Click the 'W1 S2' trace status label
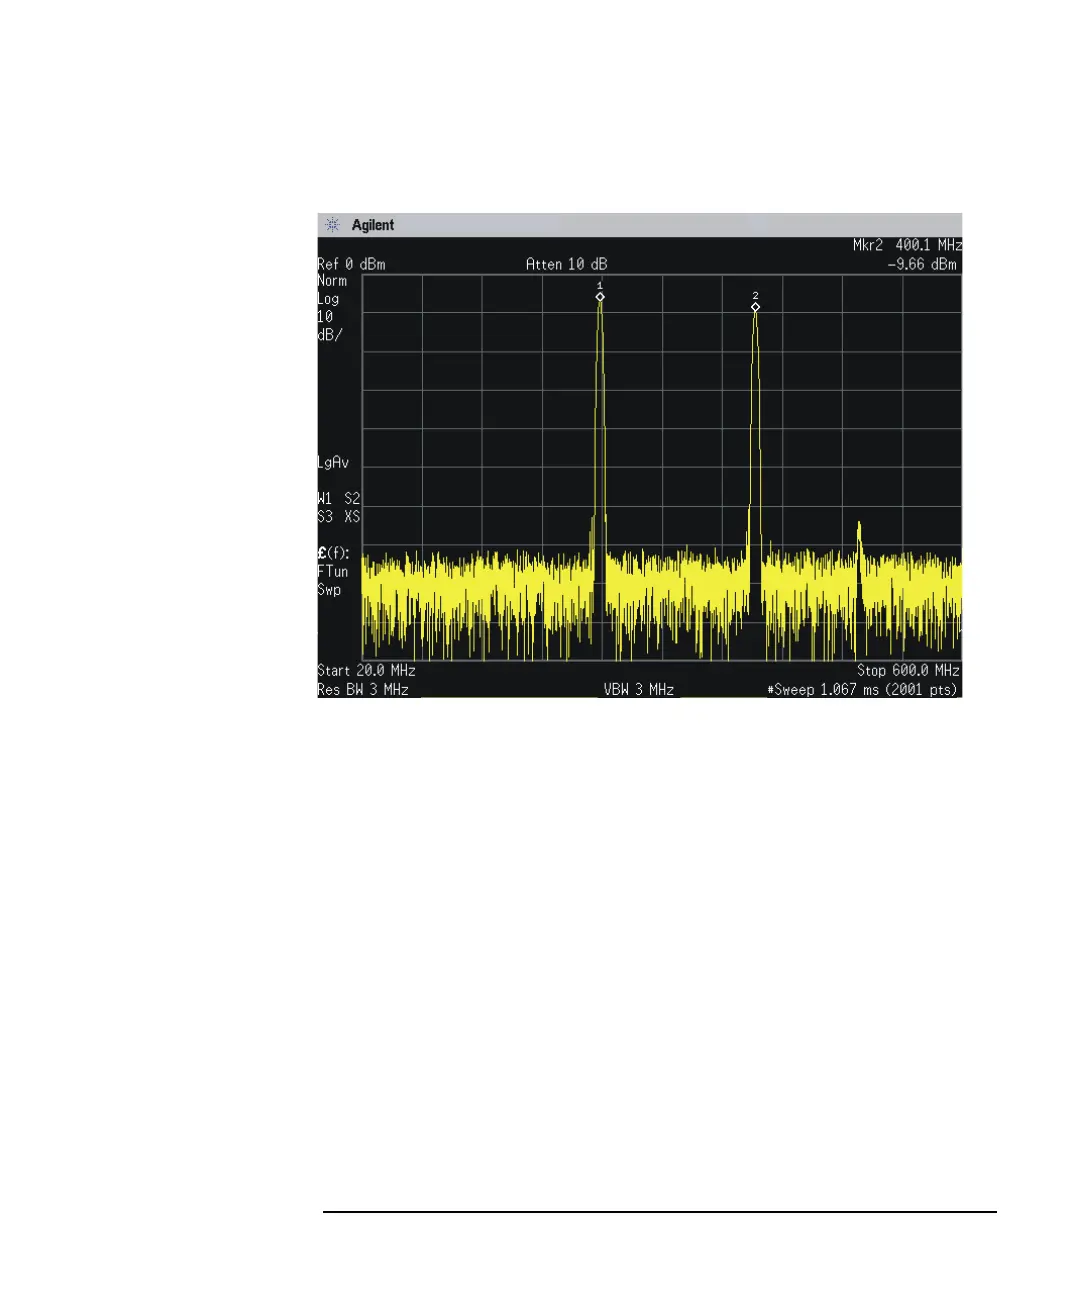 (339, 498)
